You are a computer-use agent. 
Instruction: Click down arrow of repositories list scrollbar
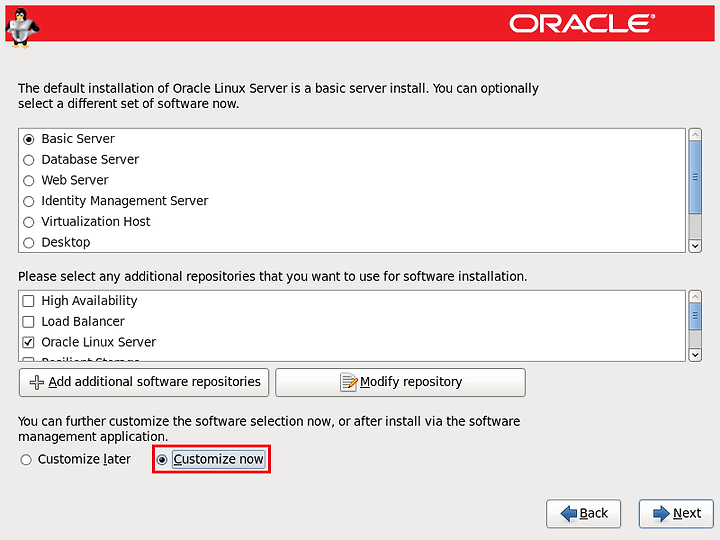(695, 355)
